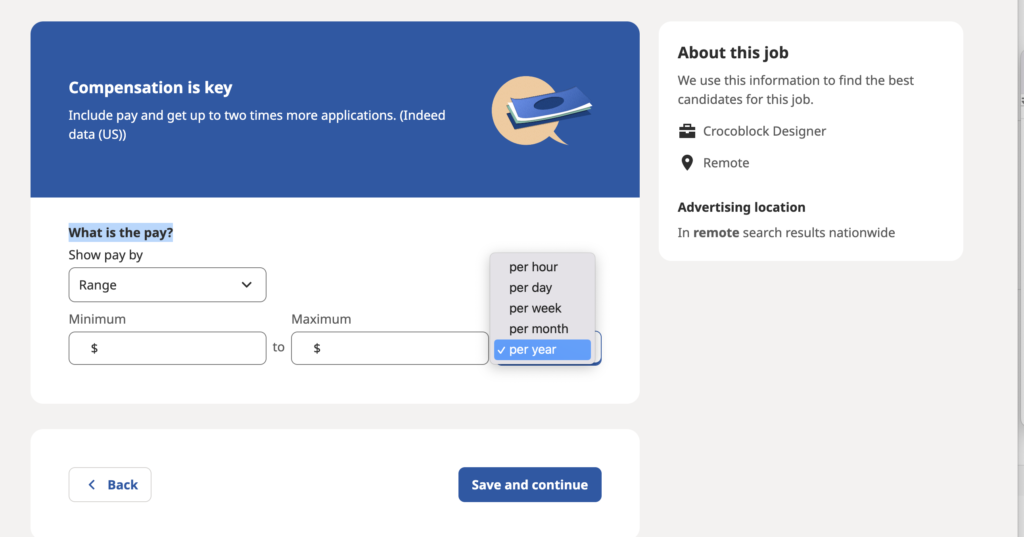Pick the per week pay period
The width and height of the screenshot is (1024, 537).
[x=535, y=308]
